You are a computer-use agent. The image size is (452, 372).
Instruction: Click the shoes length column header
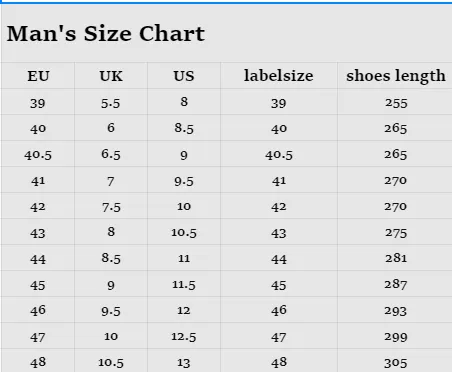[x=395, y=76]
